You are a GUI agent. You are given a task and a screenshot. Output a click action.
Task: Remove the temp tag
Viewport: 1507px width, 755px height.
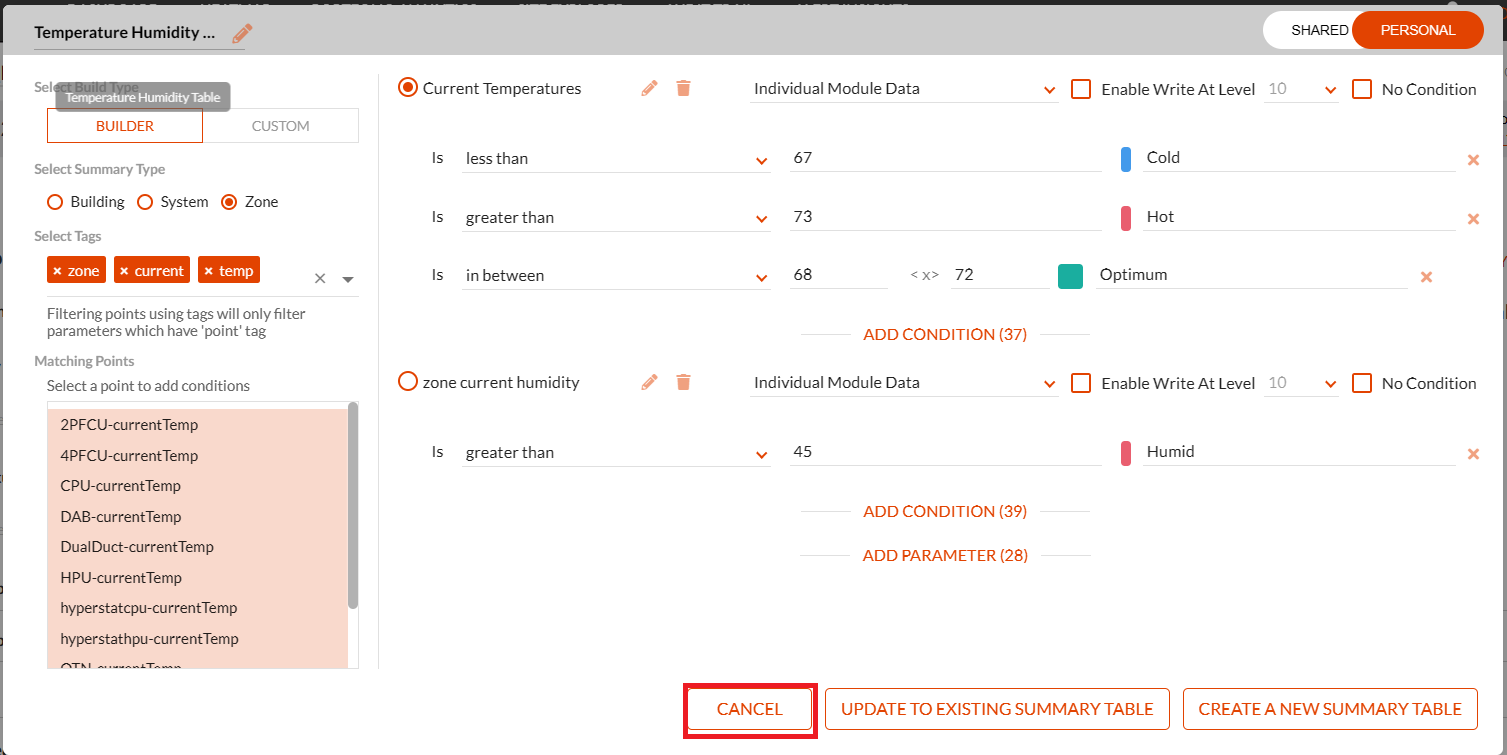[208, 271]
